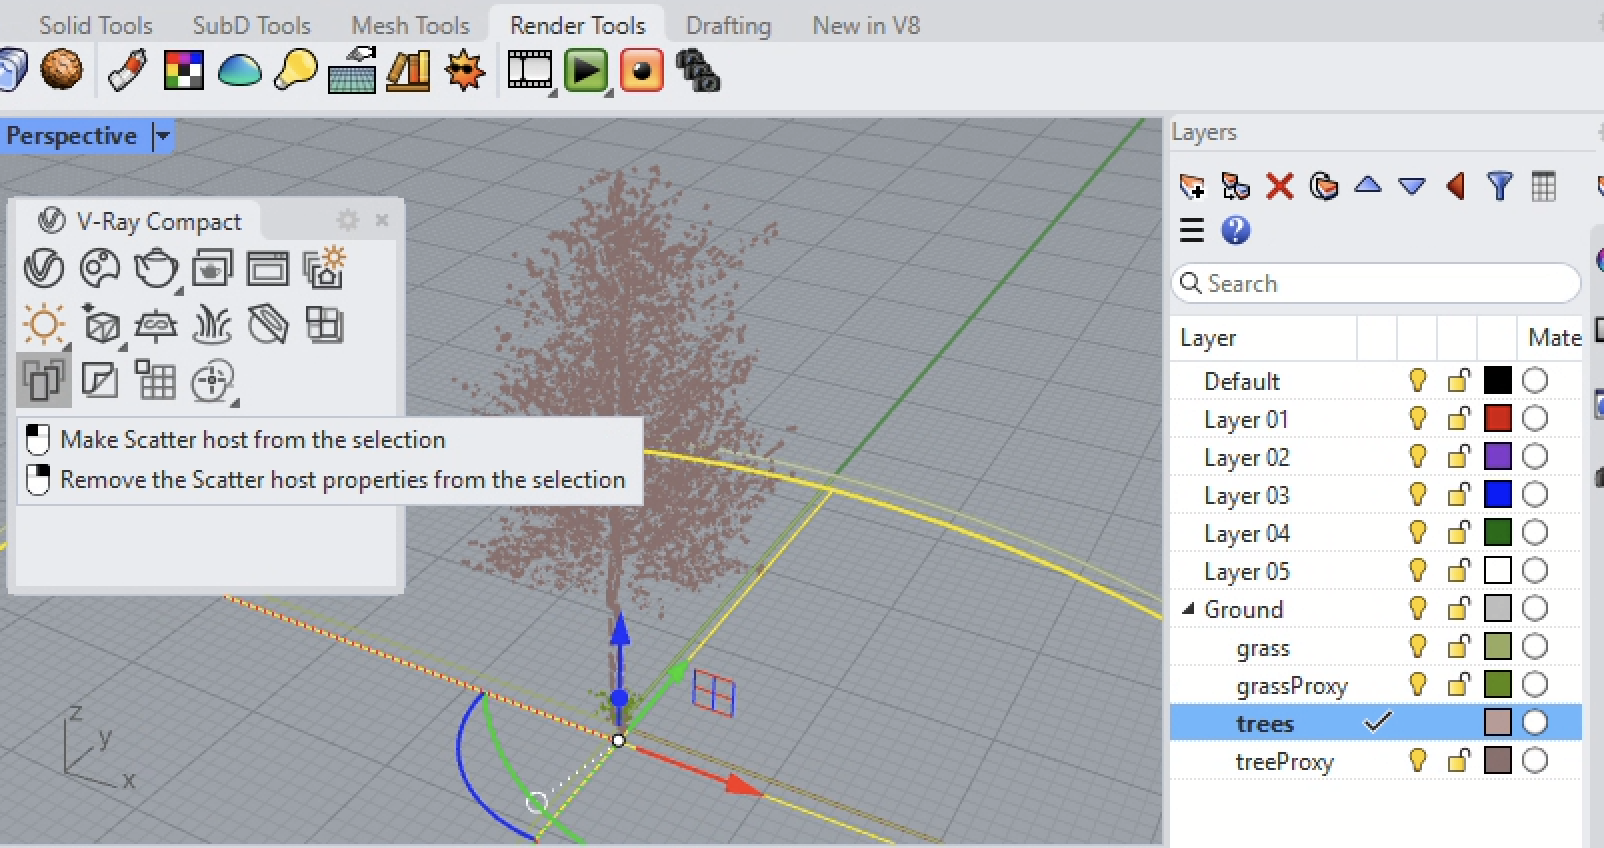Screen dimensions: 1604x848
Task: Toggle the lock on Layer 03
Action: click(x=1458, y=495)
